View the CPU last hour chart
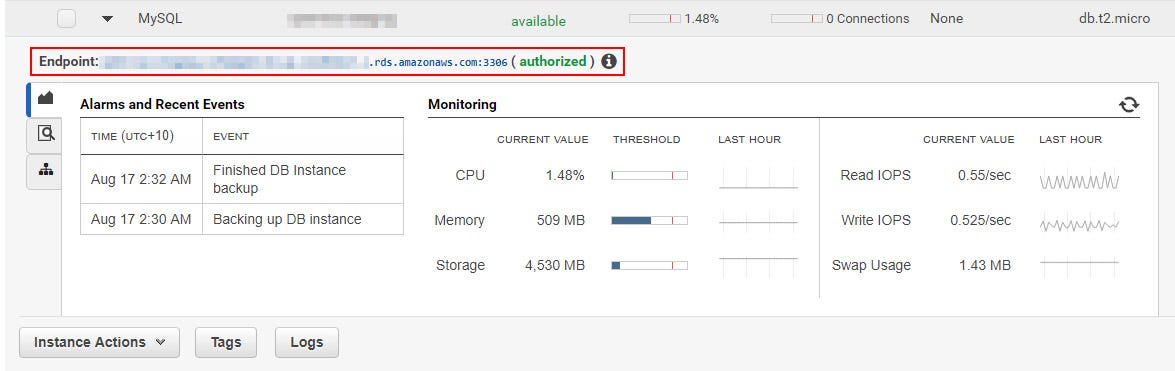The width and height of the screenshot is (1175, 371). [758, 177]
